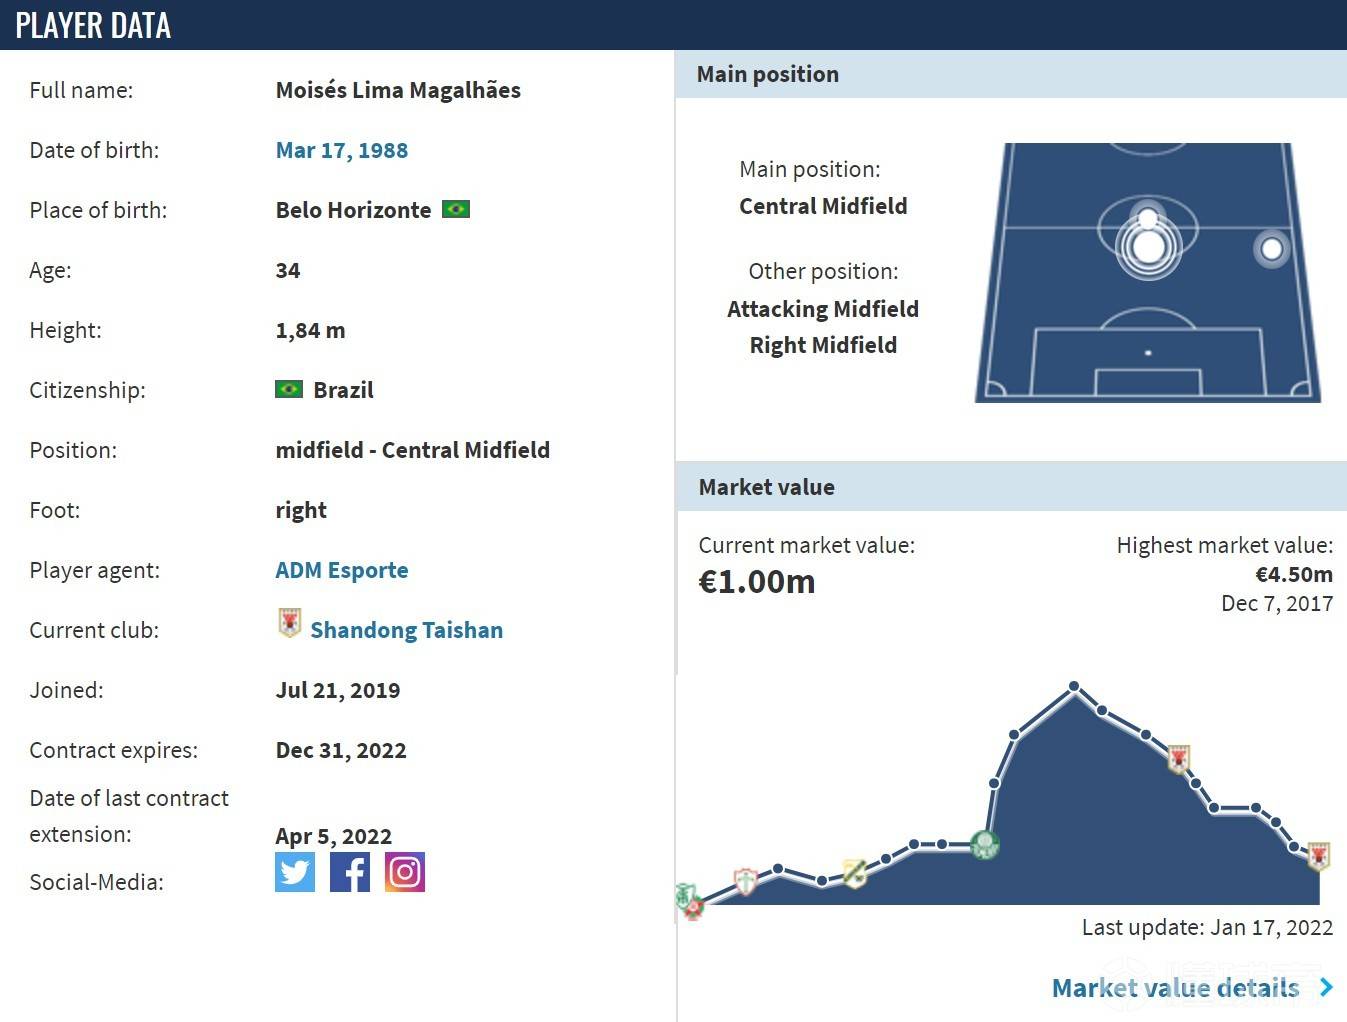Viewport: 1347px width, 1022px height.
Task: Open the Instagram social media icon
Action: pos(405,872)
